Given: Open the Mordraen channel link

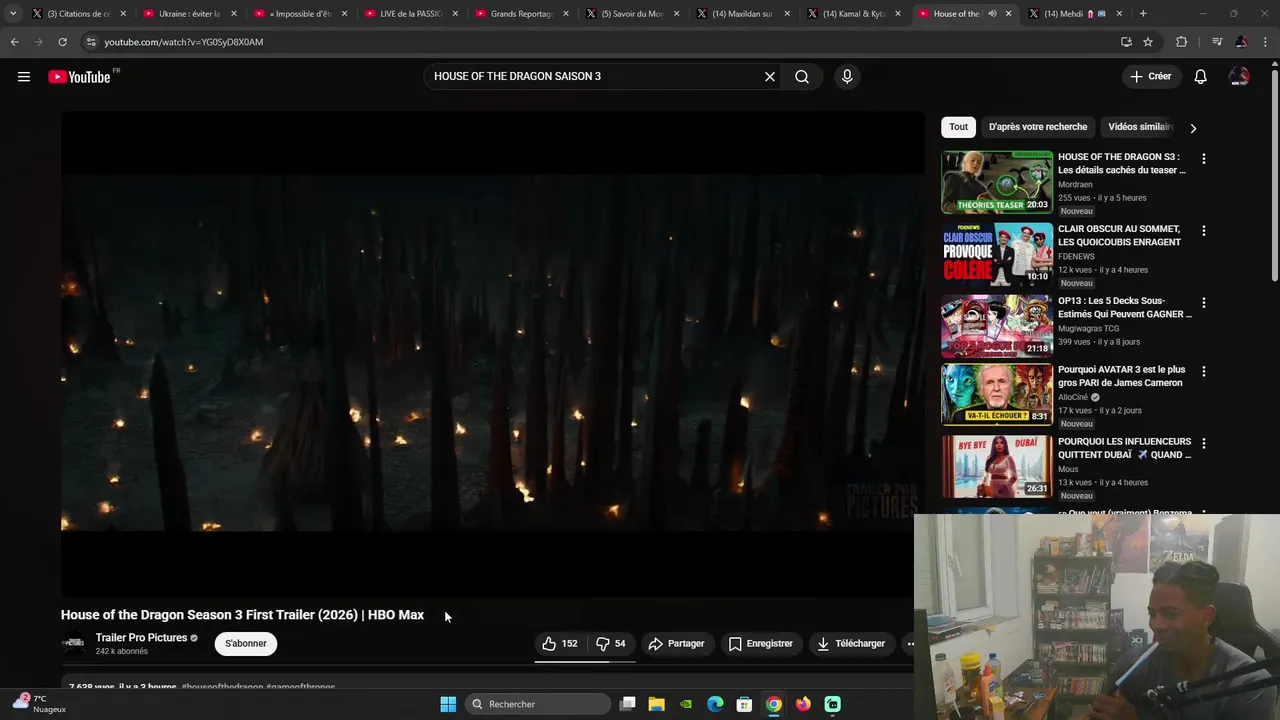Looking at the screenshot, I should pos(1075,185).
